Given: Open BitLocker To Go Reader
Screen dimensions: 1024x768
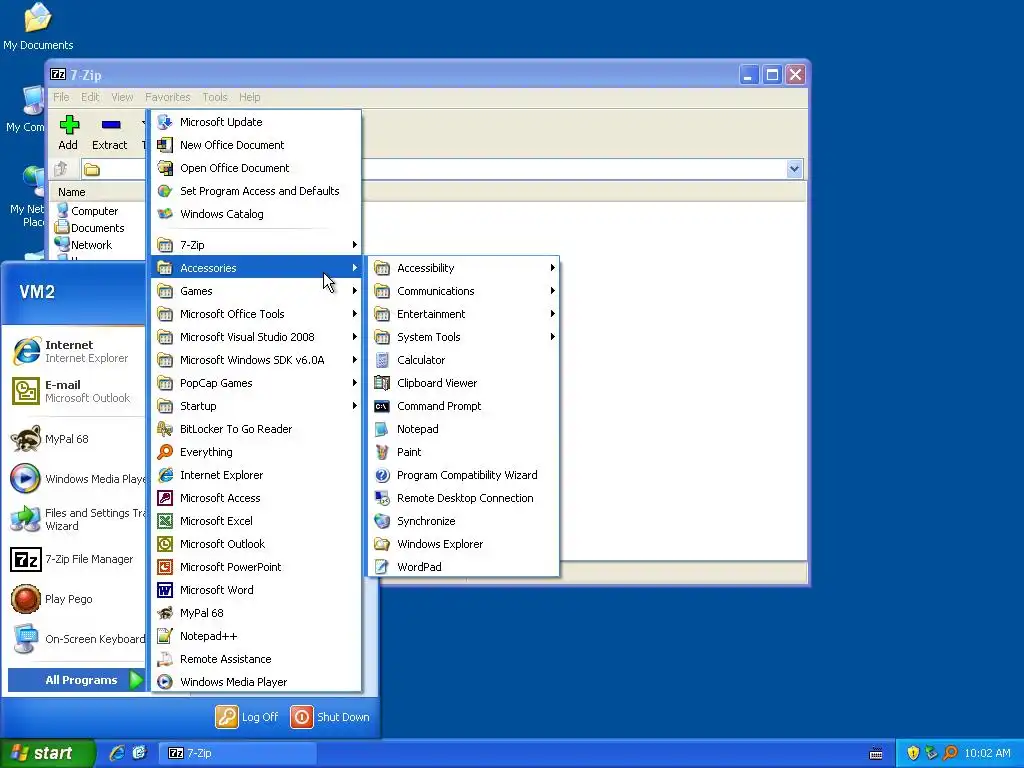Looking at the screenshot, I should coord(256,429).
